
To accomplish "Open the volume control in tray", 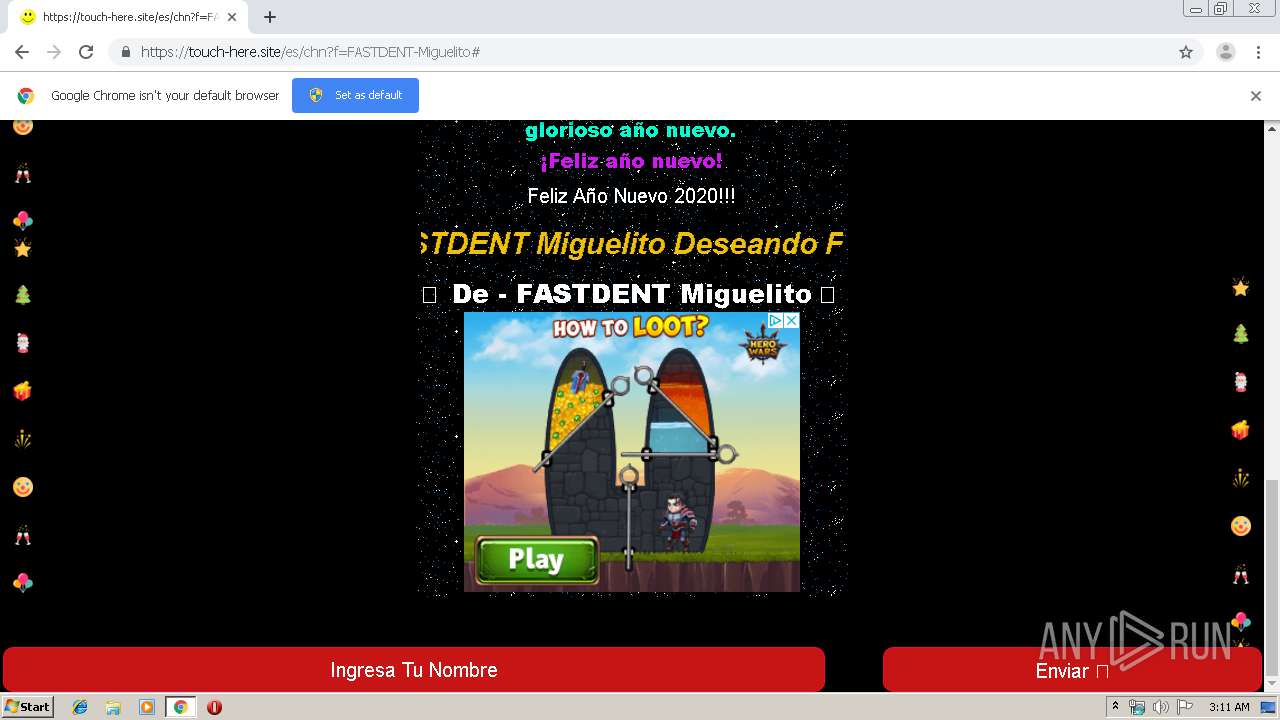I will [1161, 707].
